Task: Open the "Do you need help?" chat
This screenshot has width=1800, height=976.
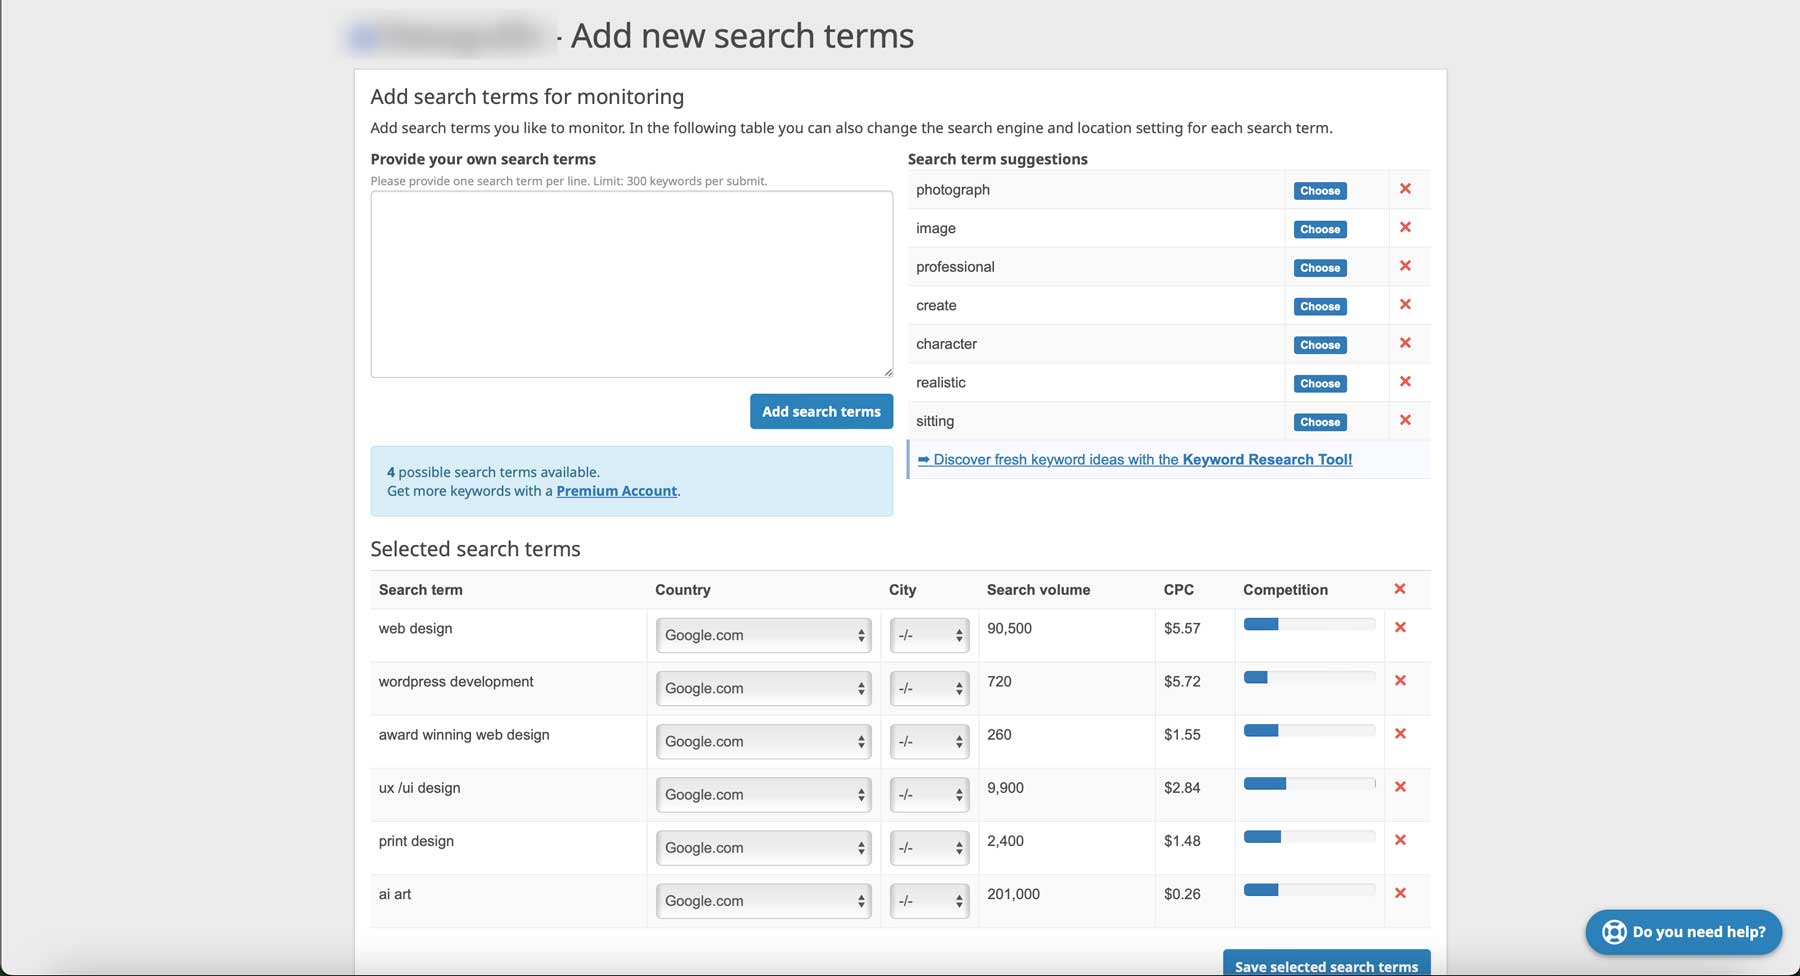Action: [1683, 931]
